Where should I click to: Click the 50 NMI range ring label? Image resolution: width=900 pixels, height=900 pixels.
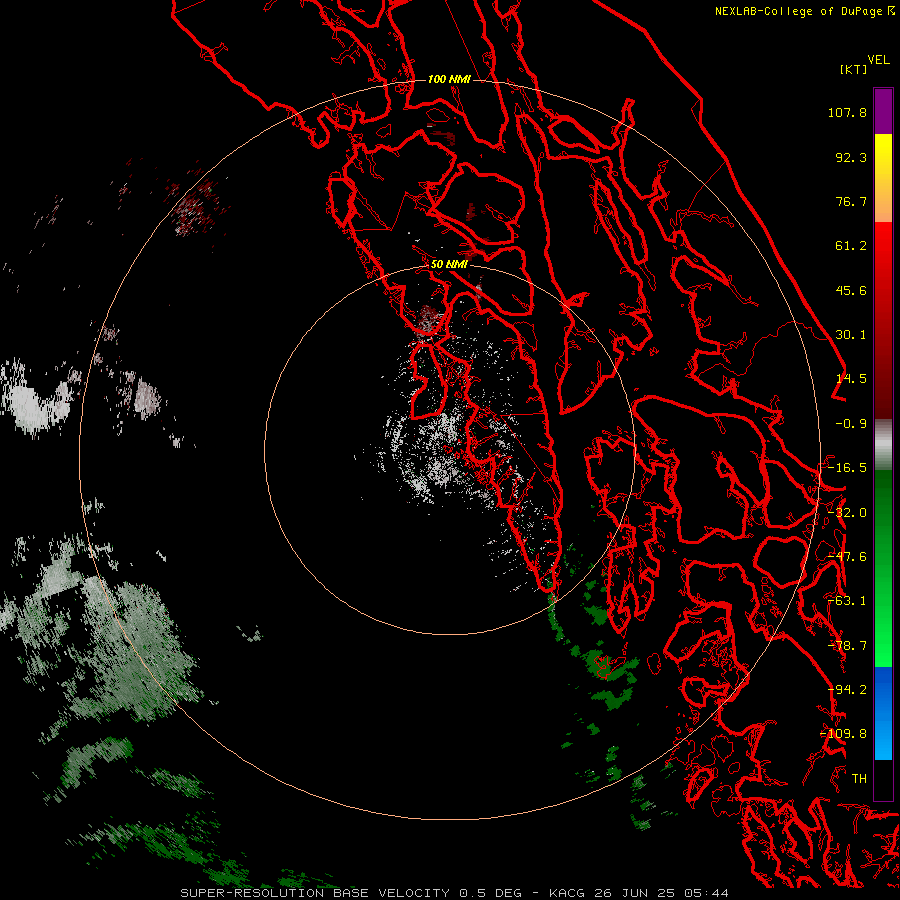pos(449,265)
